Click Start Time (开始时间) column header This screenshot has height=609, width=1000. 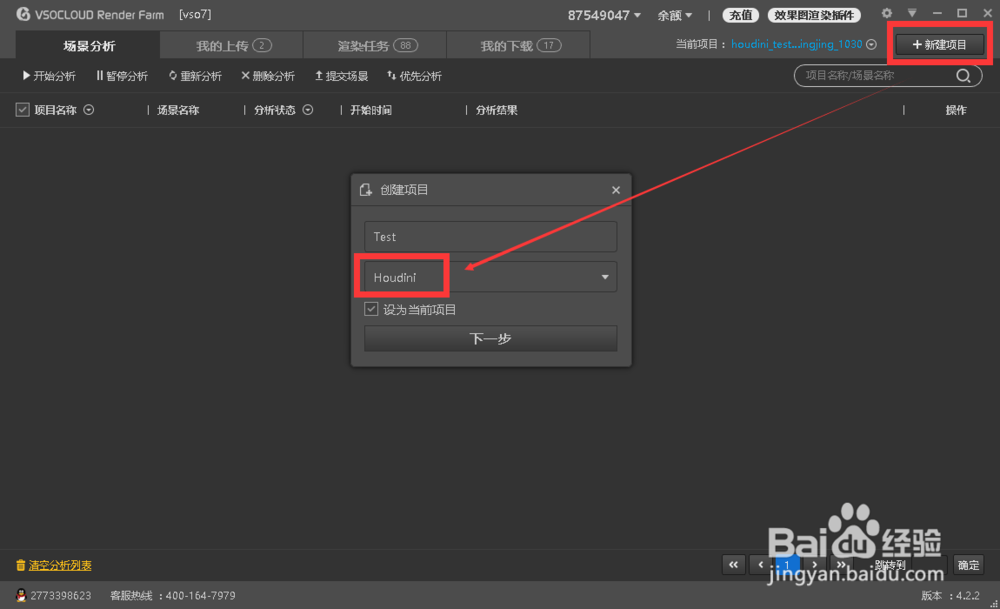point(371,110)
